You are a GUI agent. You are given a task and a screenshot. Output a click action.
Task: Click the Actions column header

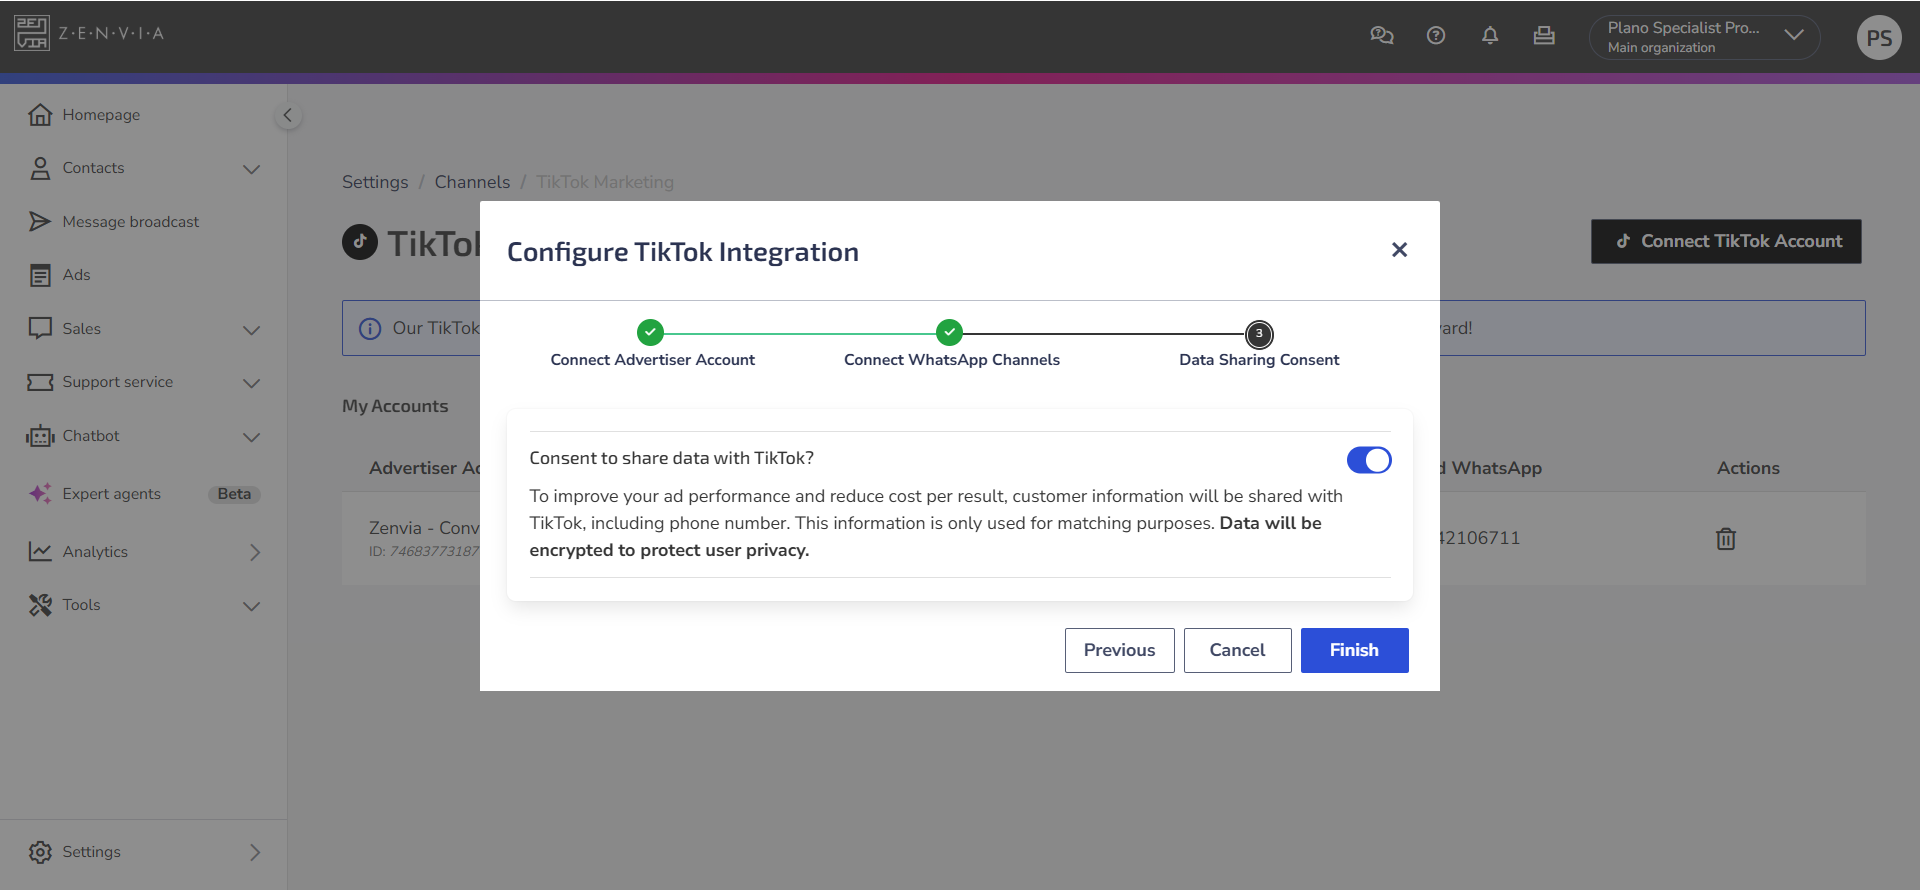1748,468
